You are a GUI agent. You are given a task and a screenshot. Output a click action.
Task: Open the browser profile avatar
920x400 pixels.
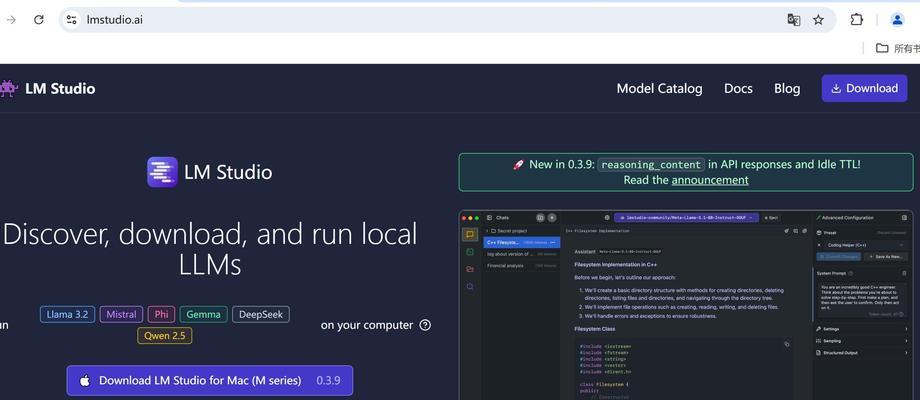coord(897,19)
